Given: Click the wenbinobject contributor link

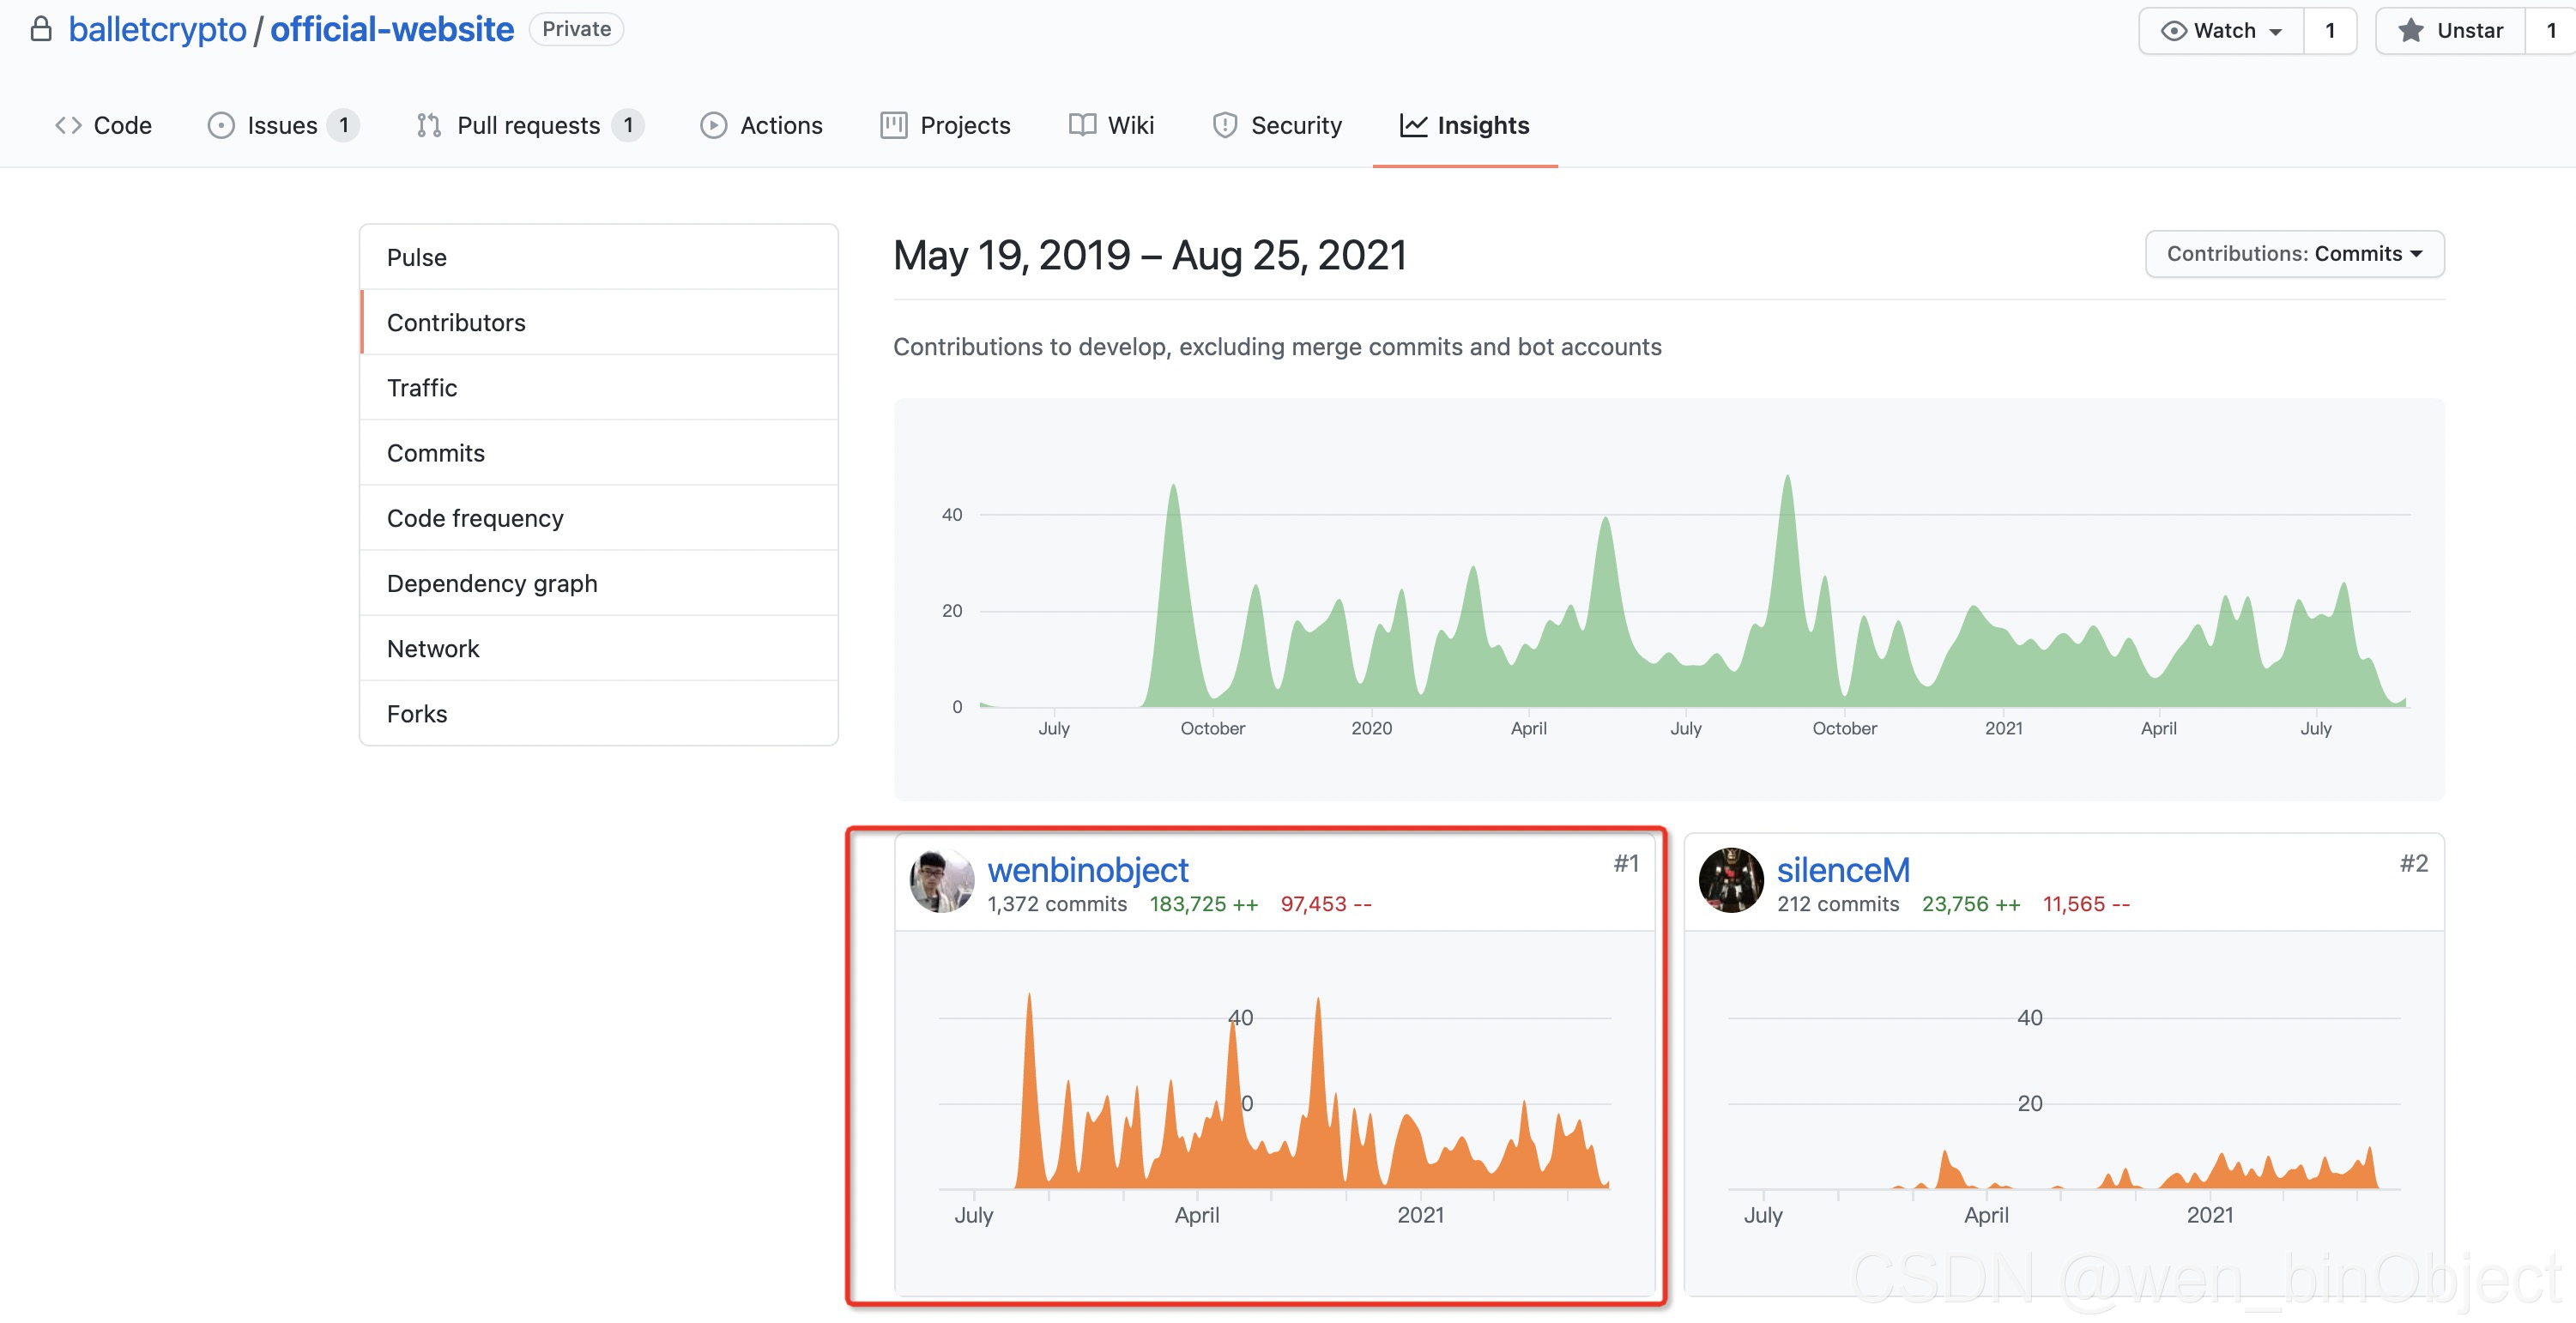Looking at the screenshot, I should pyautogui.click(x=1088, y=869).
